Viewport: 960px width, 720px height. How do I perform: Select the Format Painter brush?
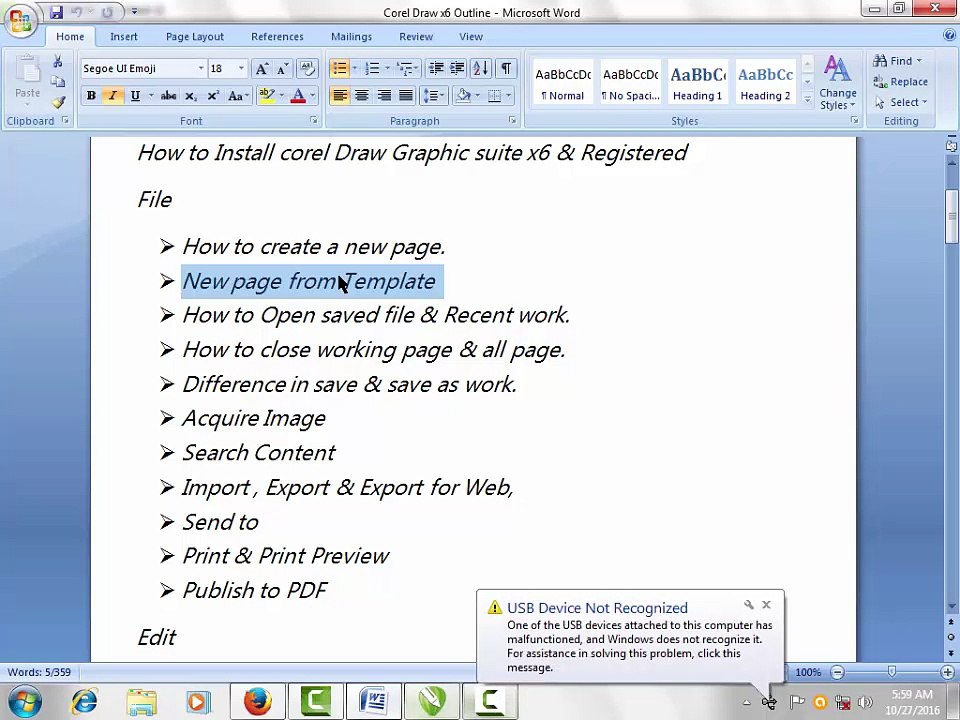(58, 102)
